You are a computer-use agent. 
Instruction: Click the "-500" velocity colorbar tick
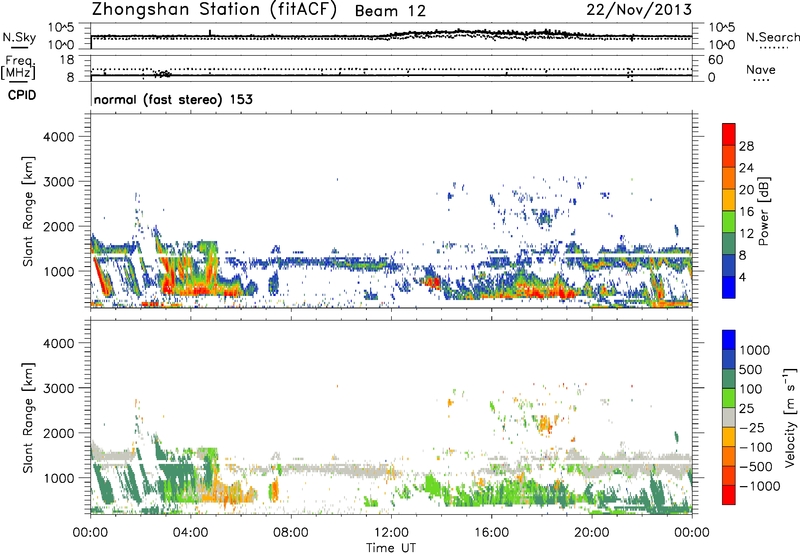[755, 467]
